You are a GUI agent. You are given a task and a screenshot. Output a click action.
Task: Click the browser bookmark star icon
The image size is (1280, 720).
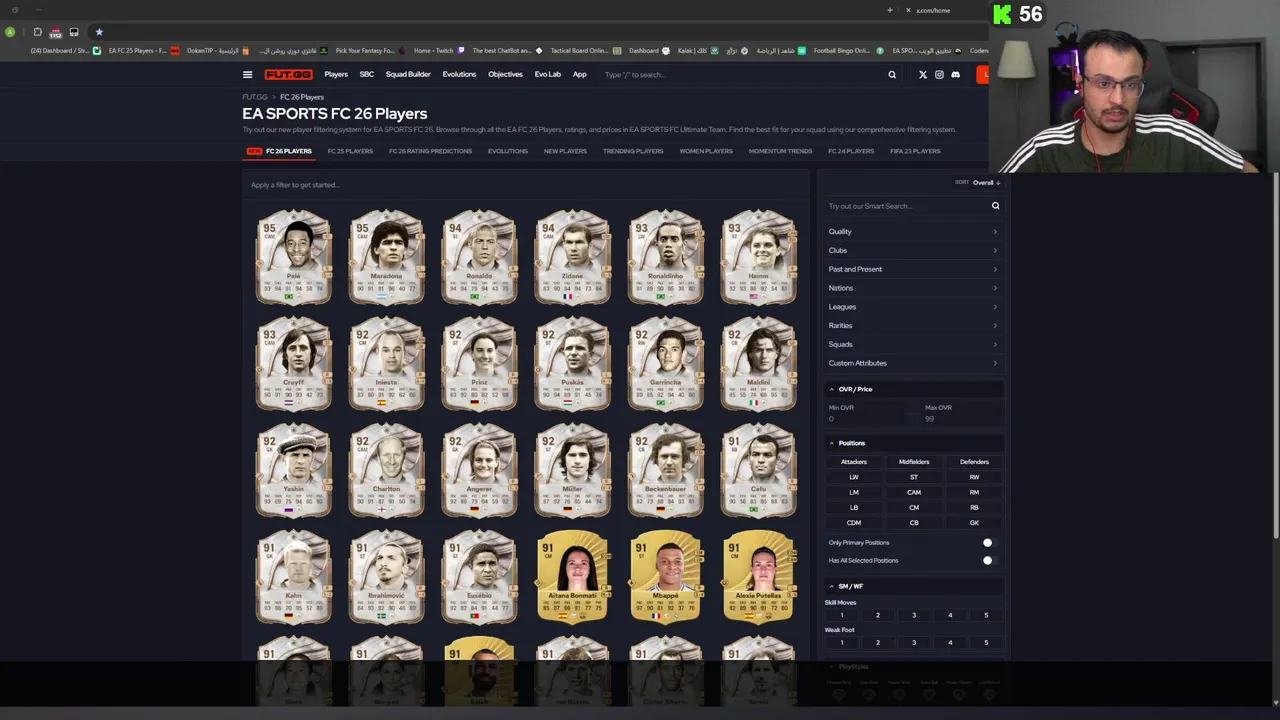[99, 32]
